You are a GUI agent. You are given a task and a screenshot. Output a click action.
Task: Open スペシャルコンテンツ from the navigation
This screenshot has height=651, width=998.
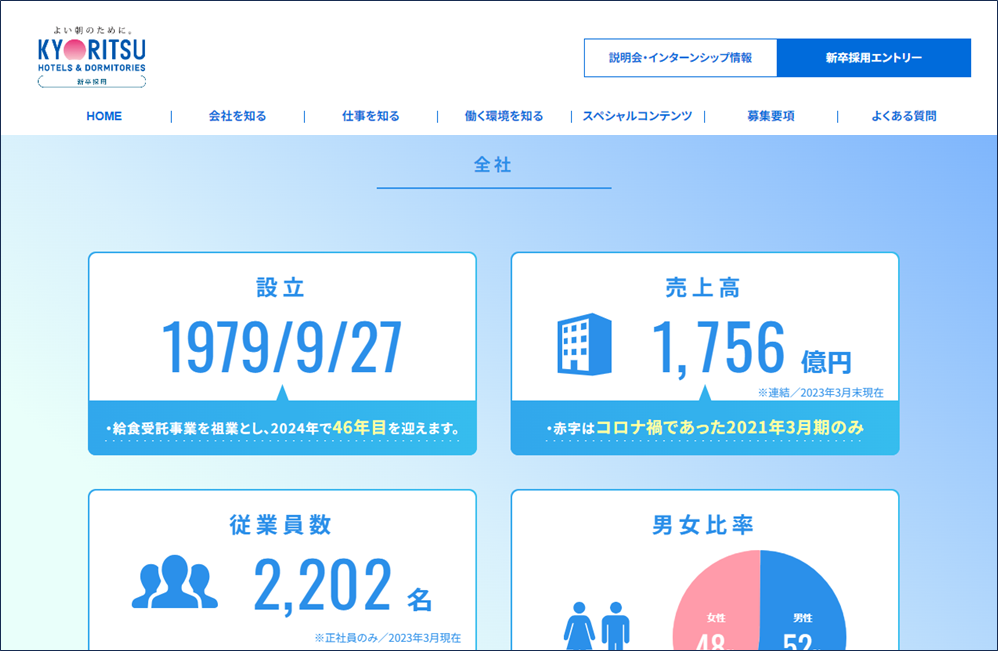pos(637,116)
